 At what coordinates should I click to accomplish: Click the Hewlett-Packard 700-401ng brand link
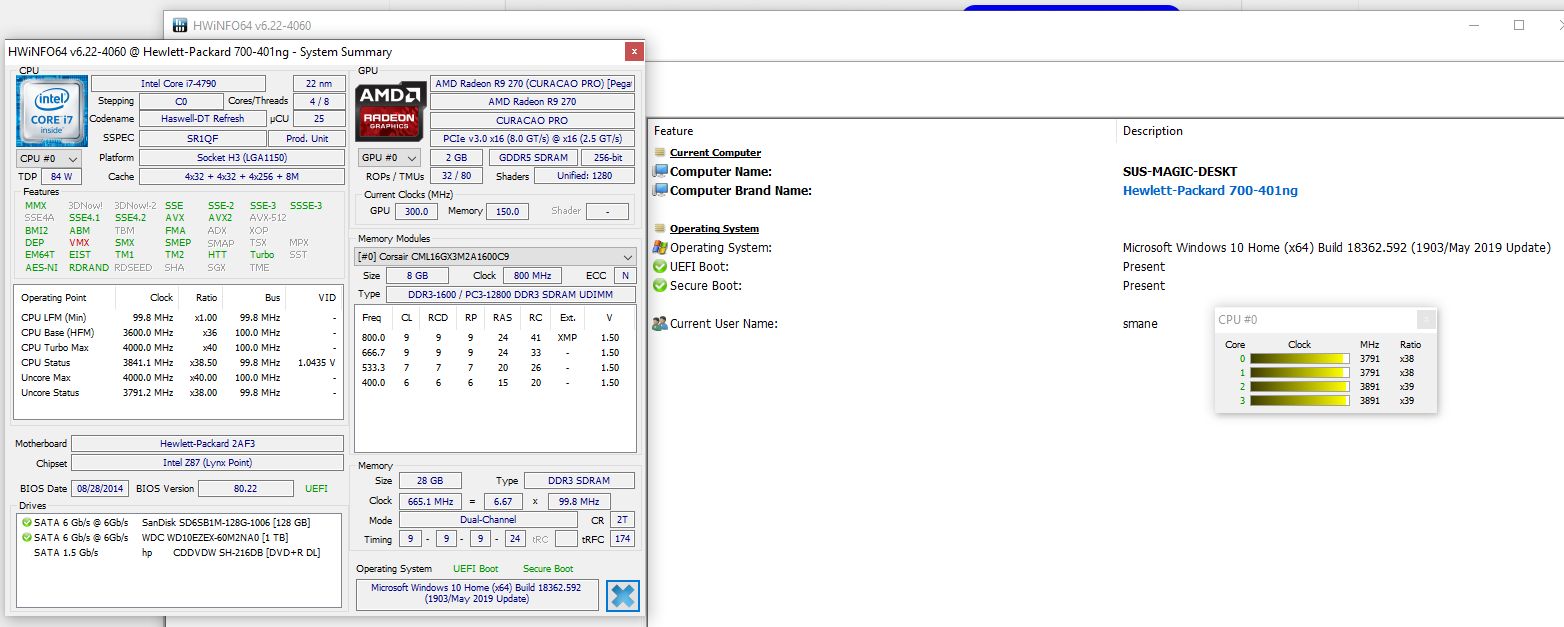pos(1210,190)
